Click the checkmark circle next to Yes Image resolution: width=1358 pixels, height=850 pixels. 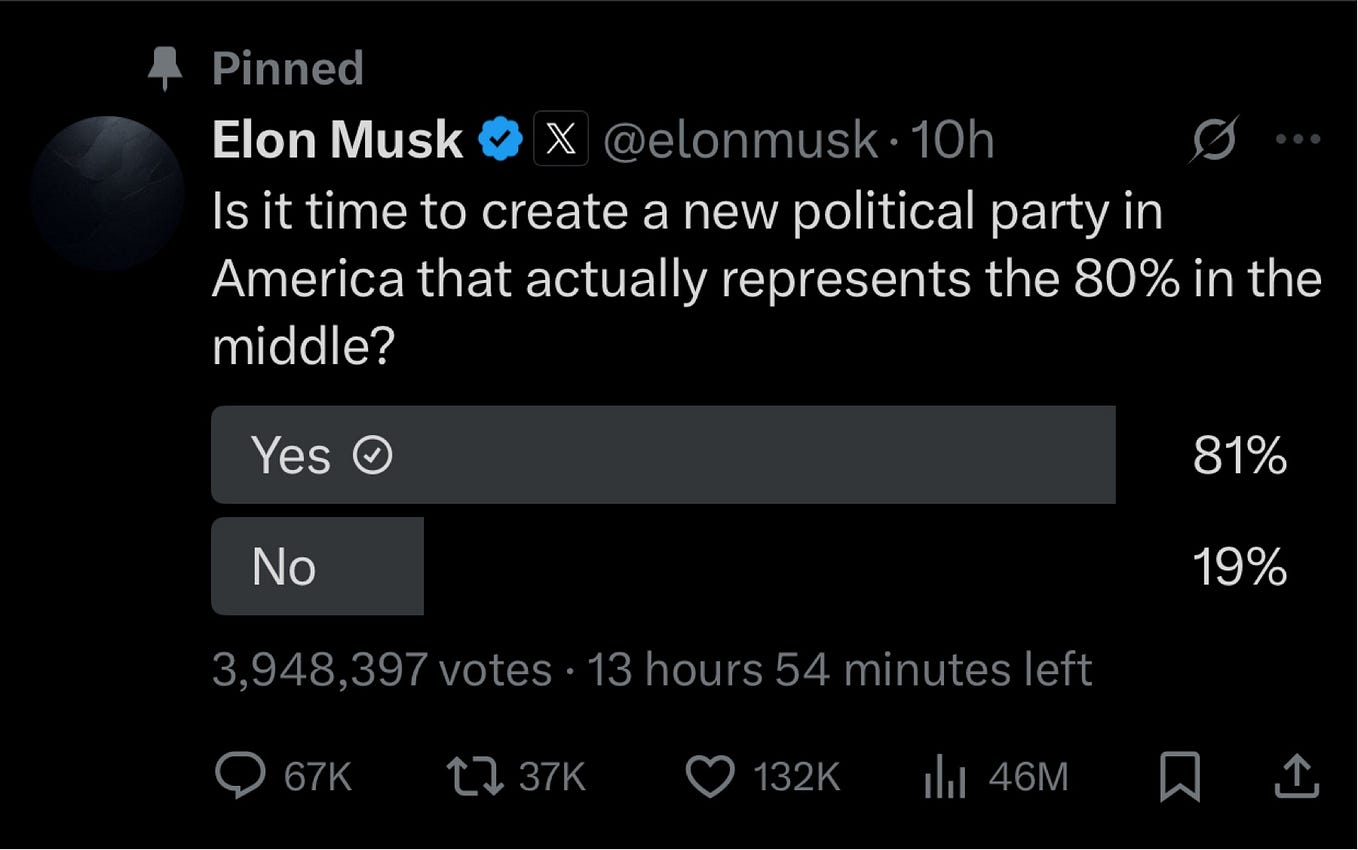[x=374, y=457]
